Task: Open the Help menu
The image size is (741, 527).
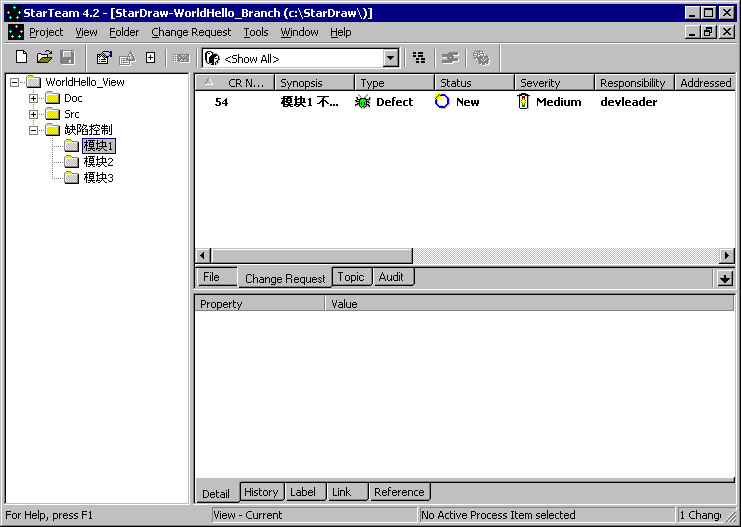Action: tap(340, 32)
